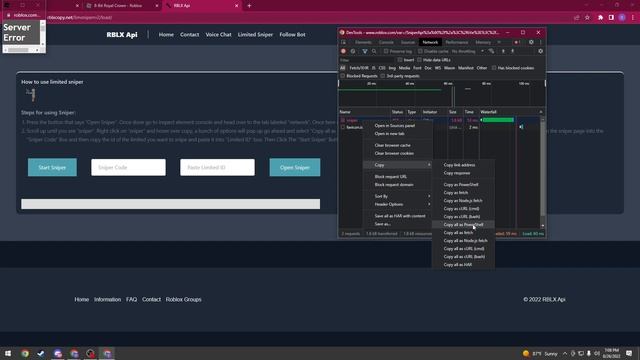Click the weather icon in the taskbar
The width and height of the screenshot is (640, 360).
click(x=526, y=353)
